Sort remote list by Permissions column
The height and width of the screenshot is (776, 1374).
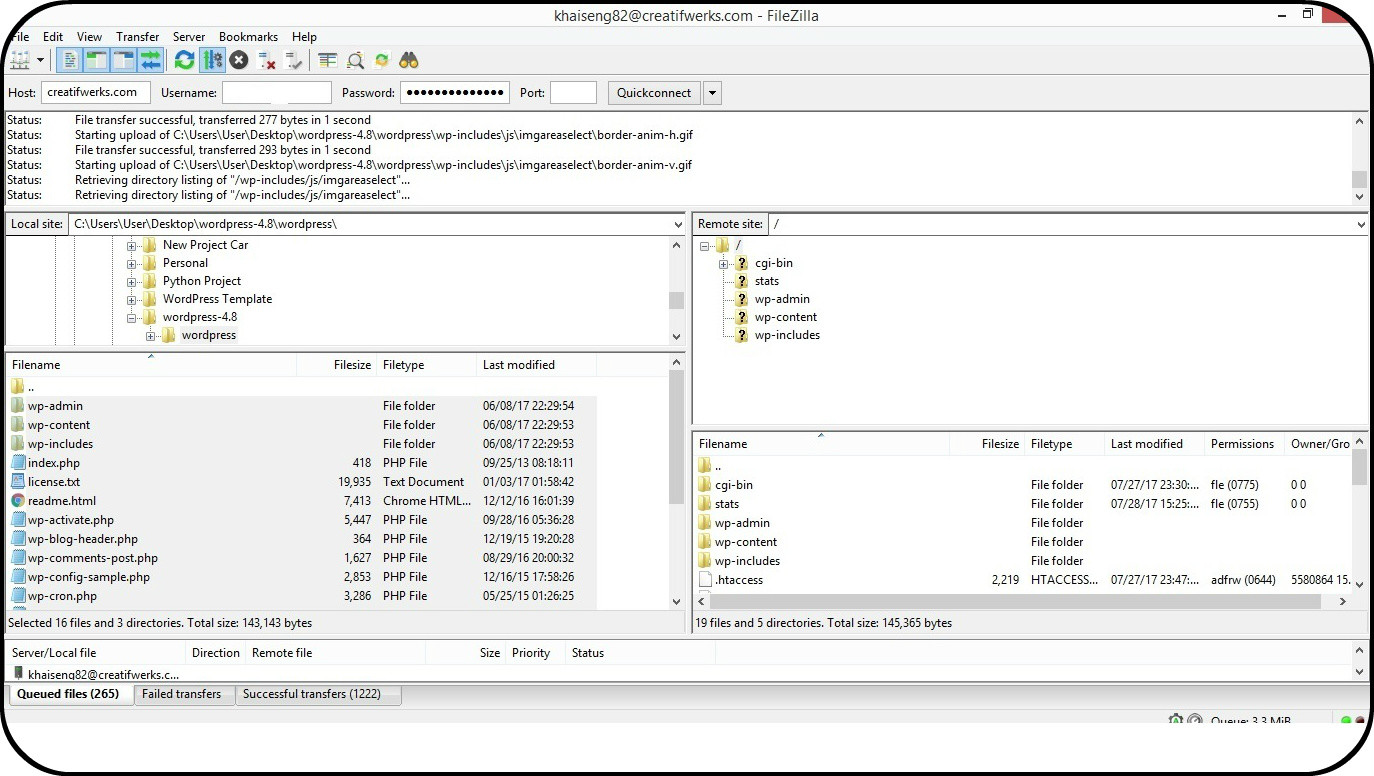coord(1242,444)
